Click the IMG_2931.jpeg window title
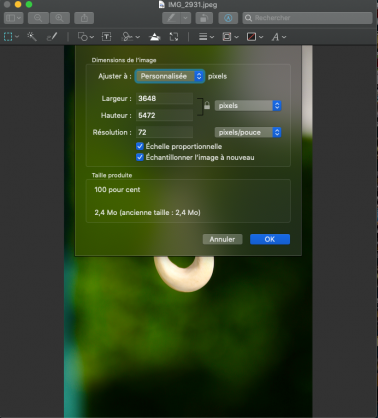Screen dimensions: 378x418 (193, 5)
